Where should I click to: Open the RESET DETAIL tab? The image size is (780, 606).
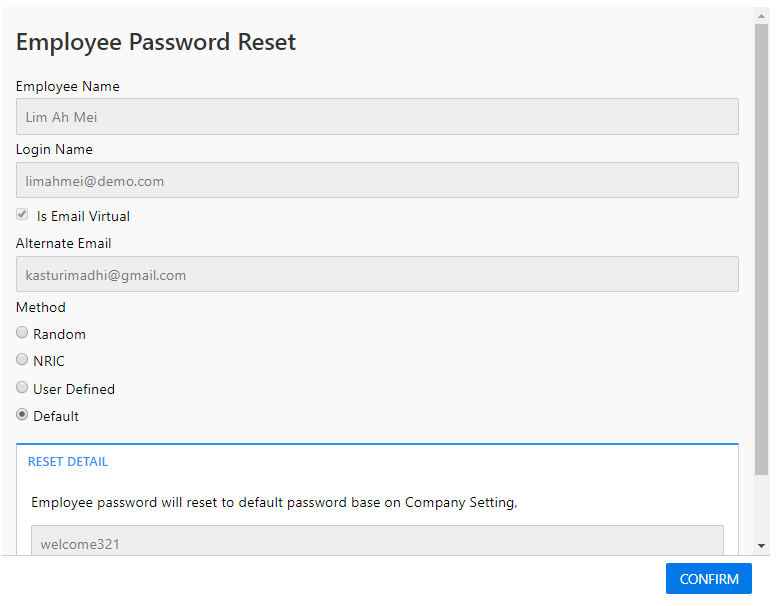click(68, 462)
